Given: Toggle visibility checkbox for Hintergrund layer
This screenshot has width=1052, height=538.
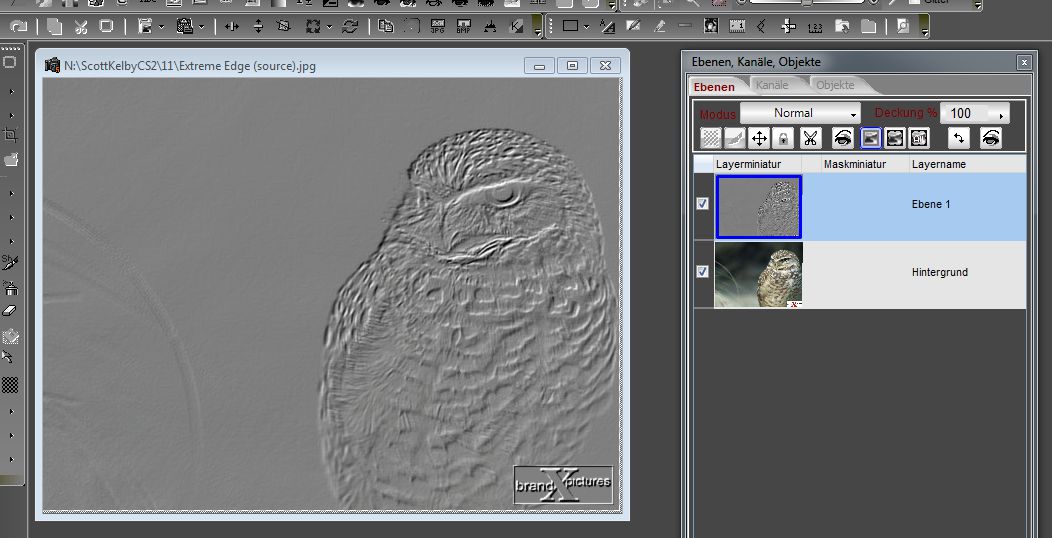Looking at the screenshot, I should click(x=703, y=271).
